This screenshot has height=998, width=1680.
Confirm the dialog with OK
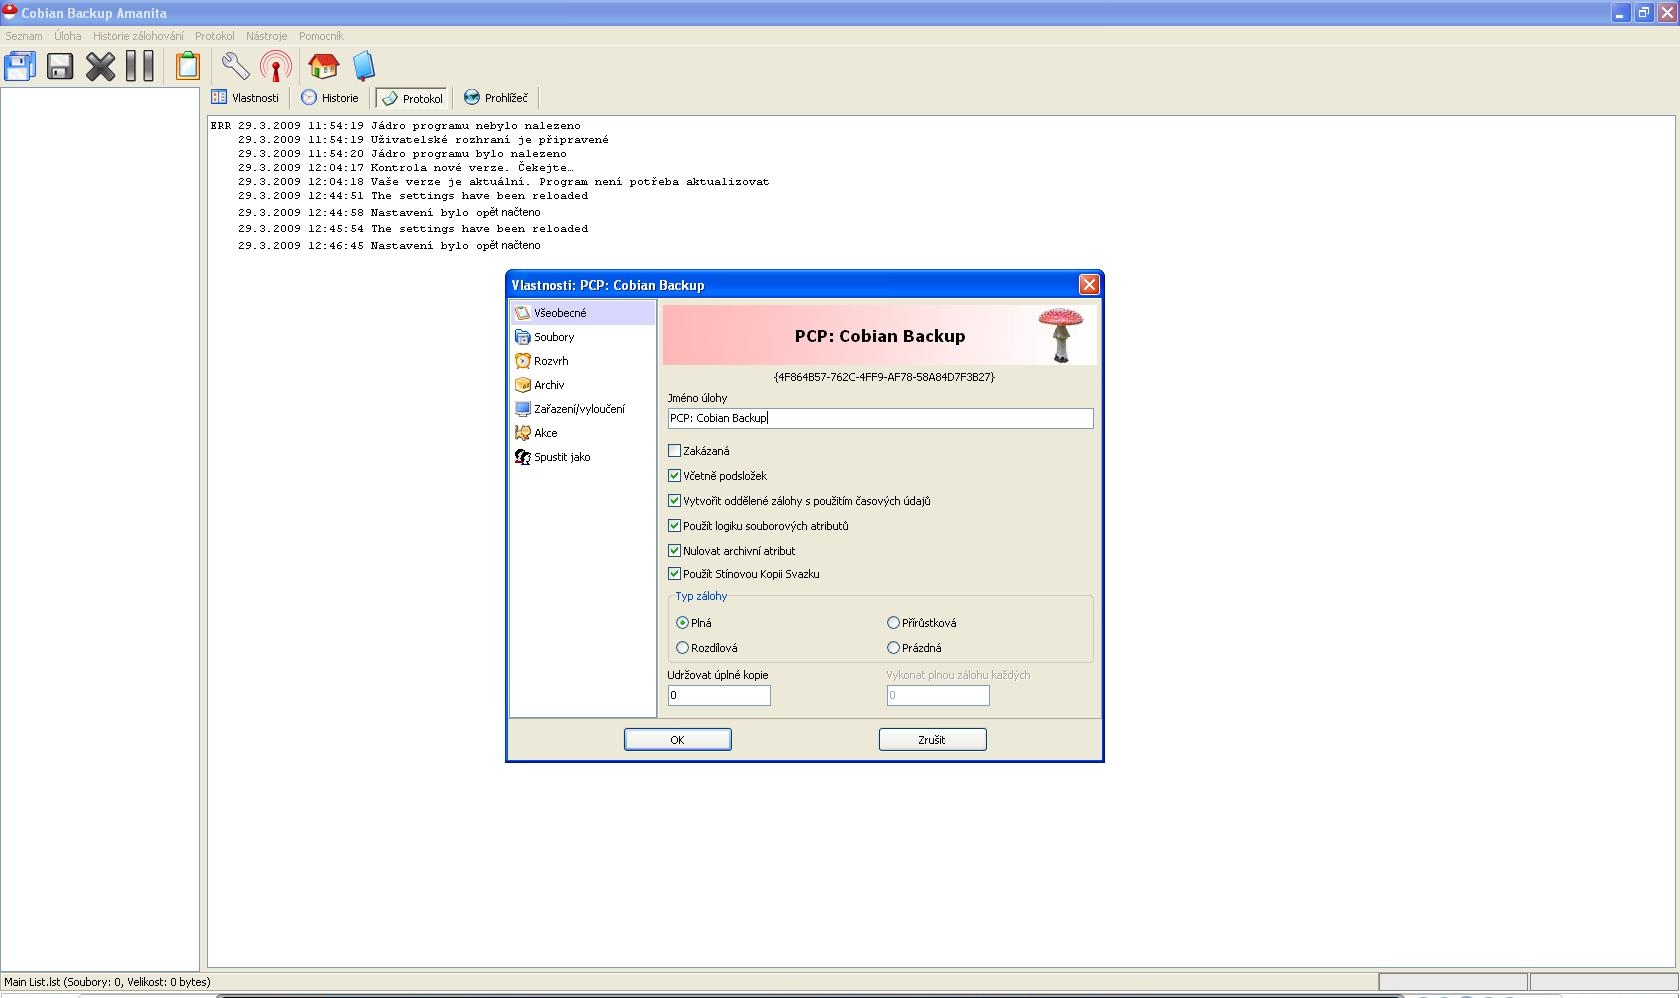678,740
